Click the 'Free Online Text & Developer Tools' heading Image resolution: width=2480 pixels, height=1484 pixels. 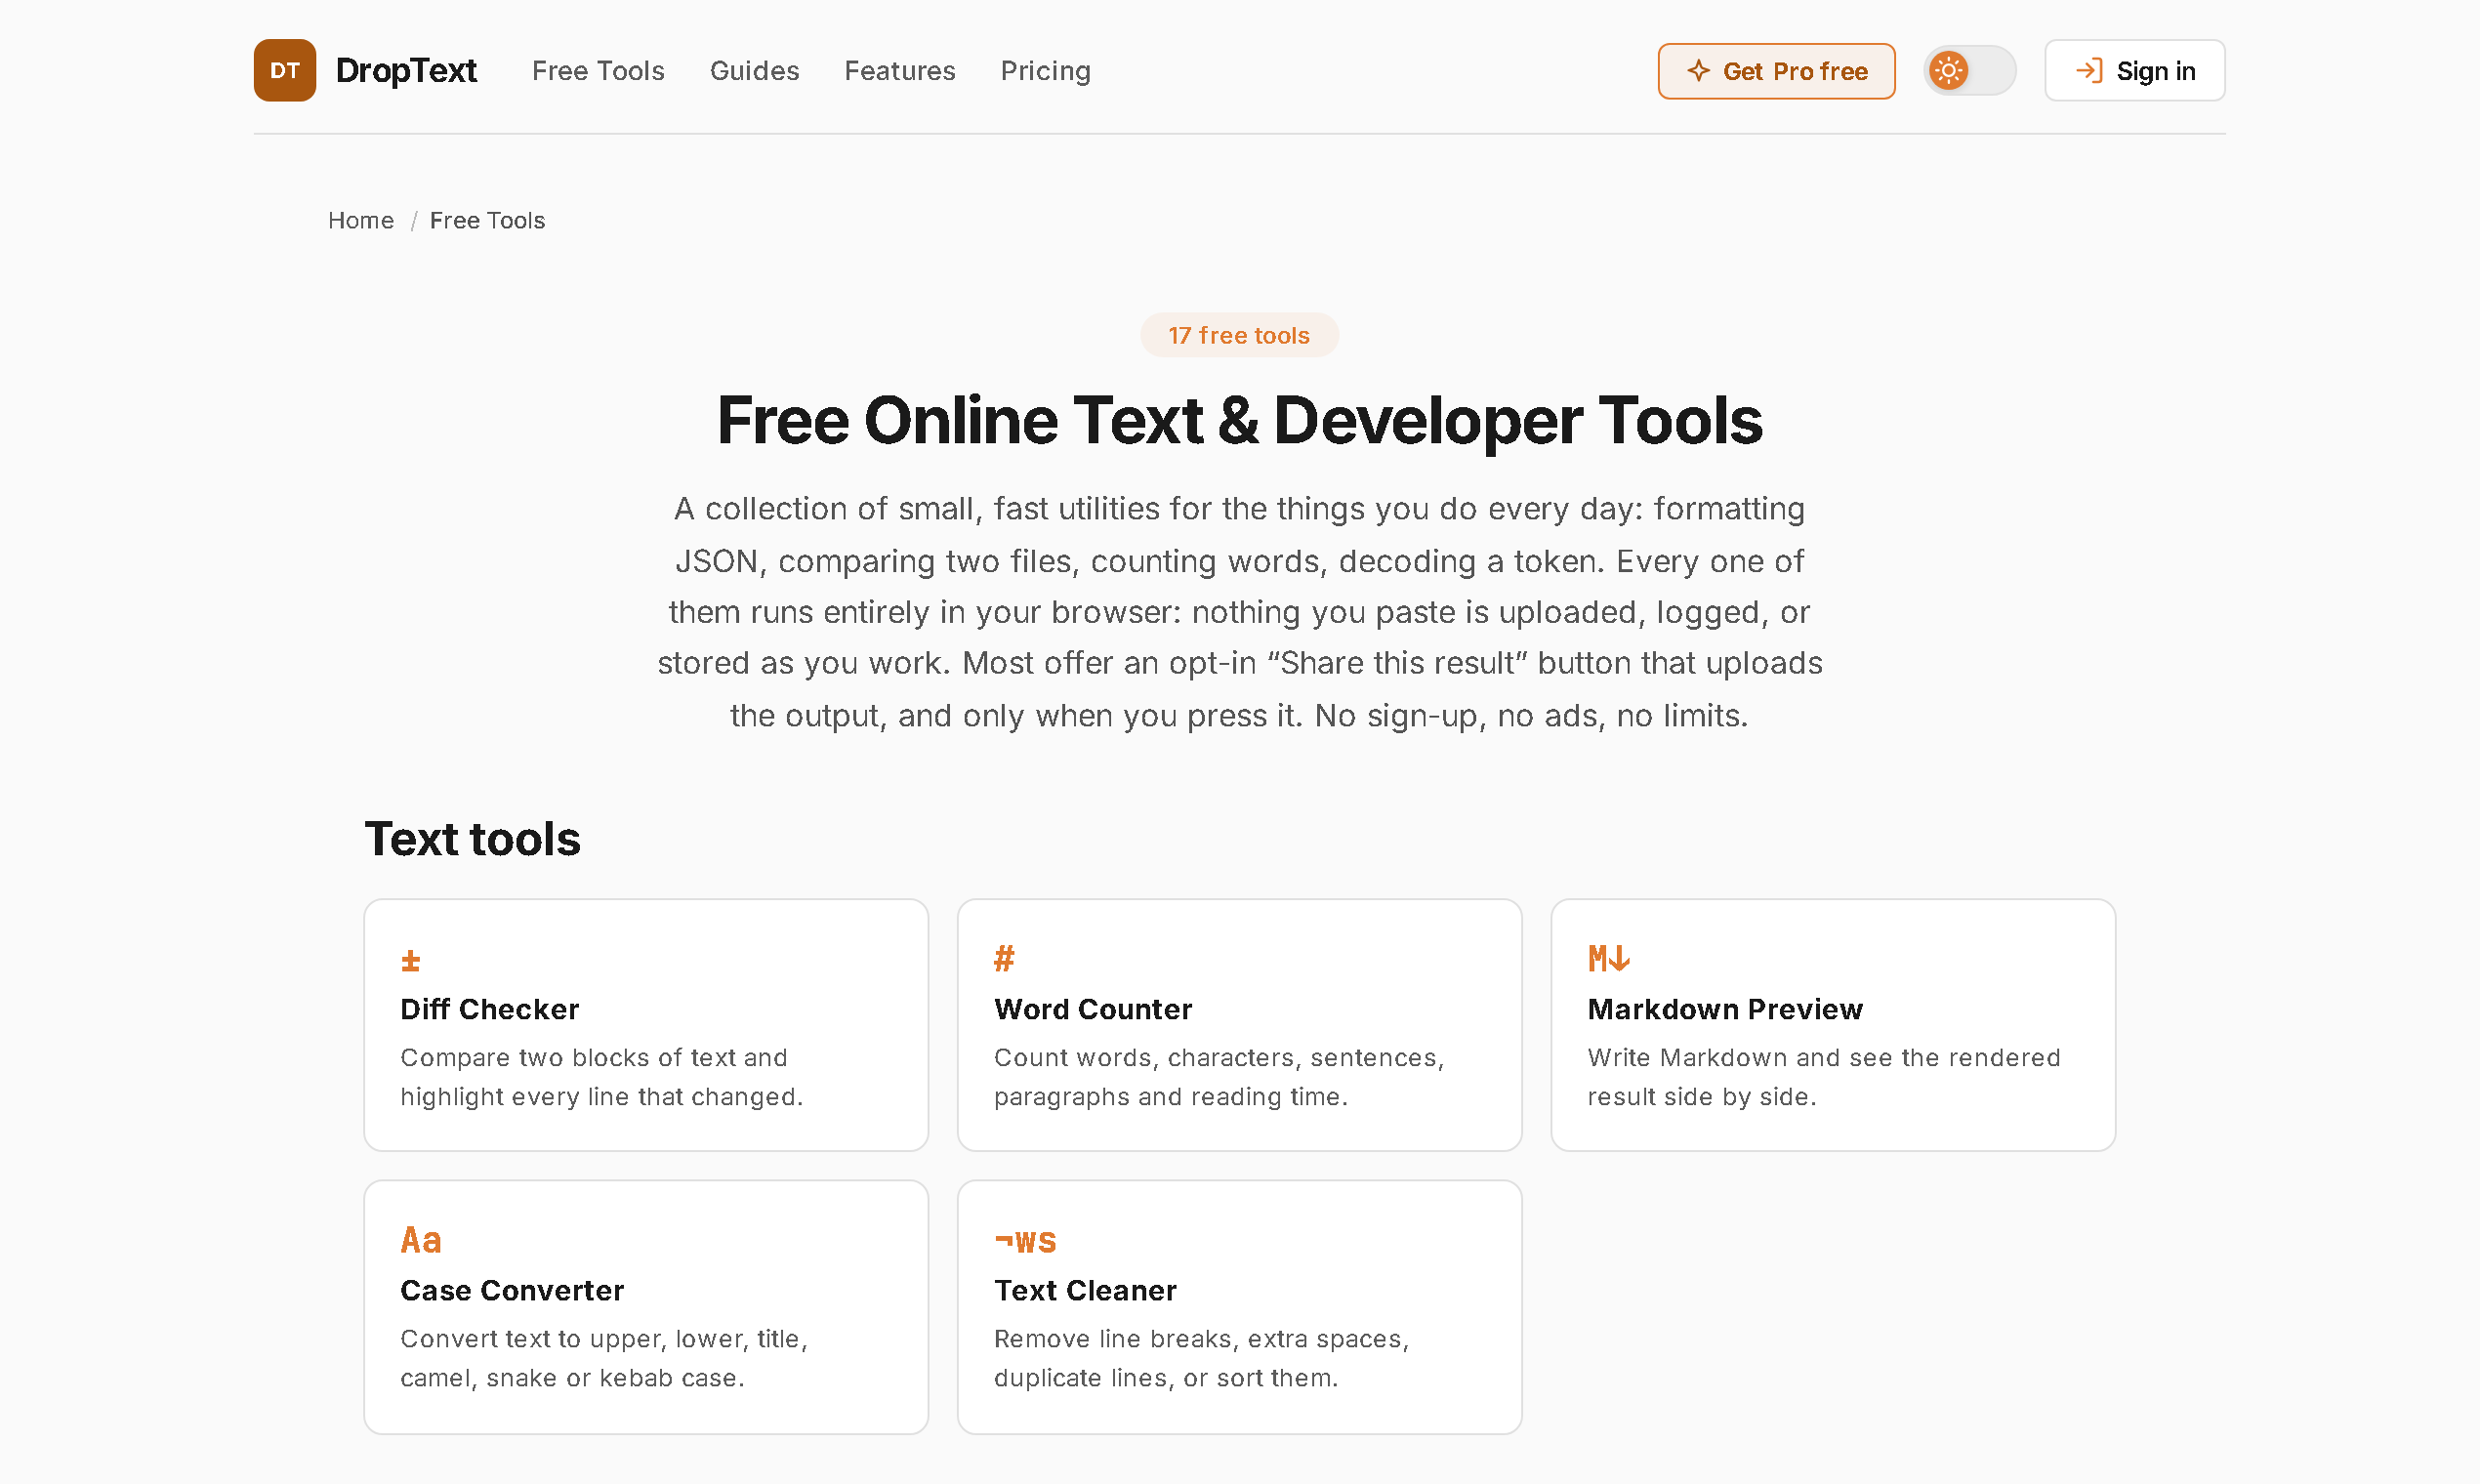pos(1239,420)
